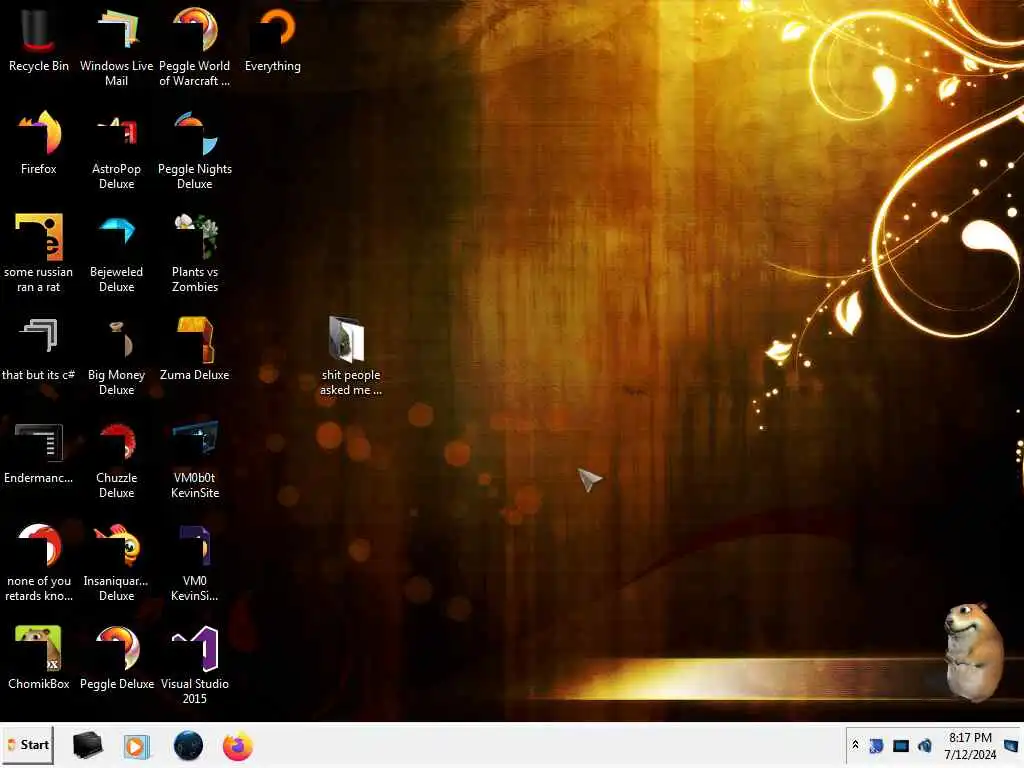The image size is (1024, 768).
Task: Open the Visual Studio 2015 shortcut
Action: click(195, 666)
